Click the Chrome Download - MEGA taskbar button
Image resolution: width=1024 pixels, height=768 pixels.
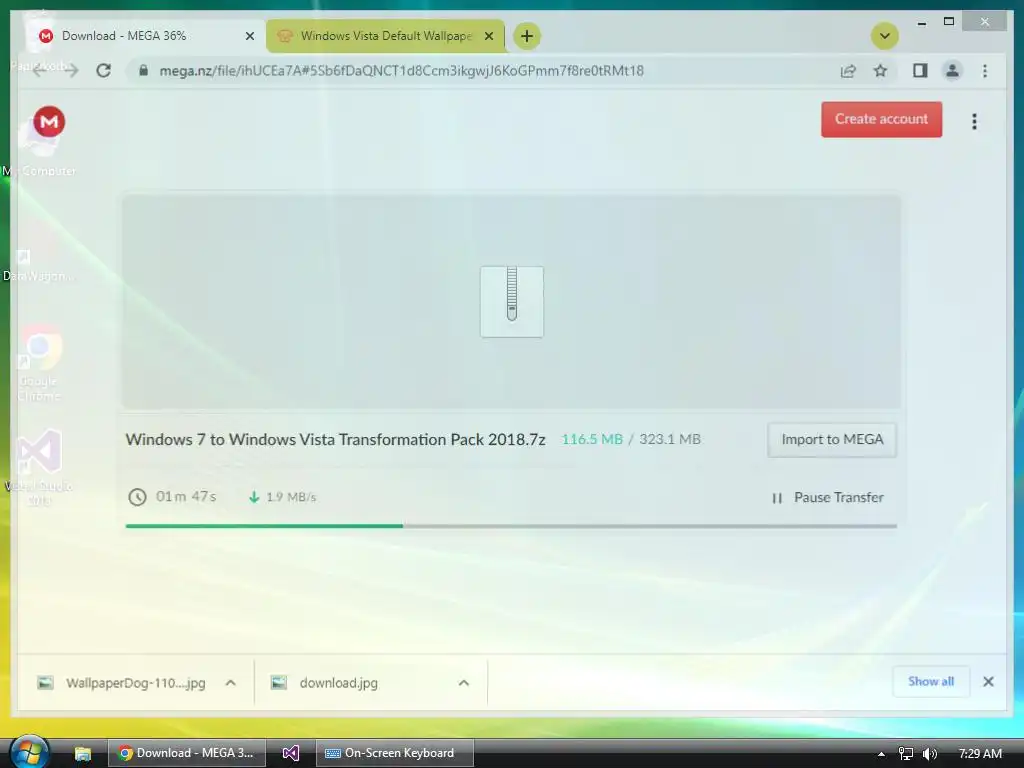click(x=187, y=753)
